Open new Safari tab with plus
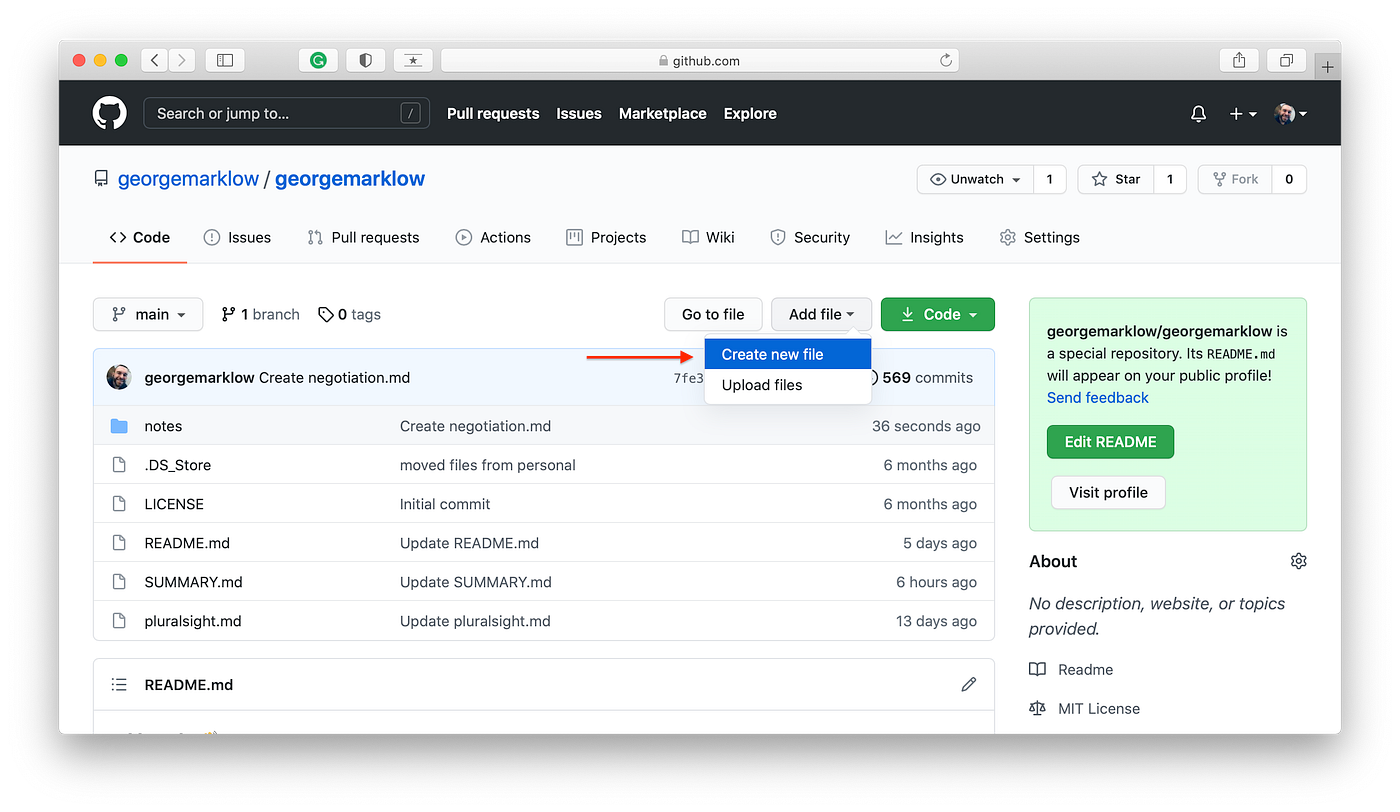1400x812 pixels. (1328, 67)
